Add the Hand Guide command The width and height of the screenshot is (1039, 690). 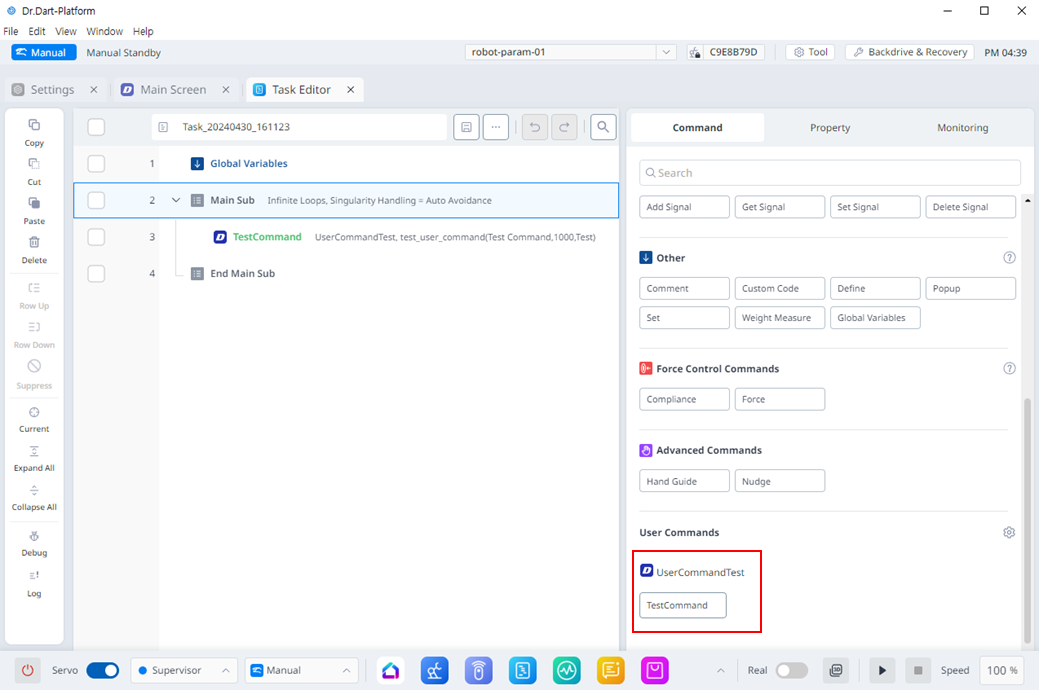[x=684, y=481]
